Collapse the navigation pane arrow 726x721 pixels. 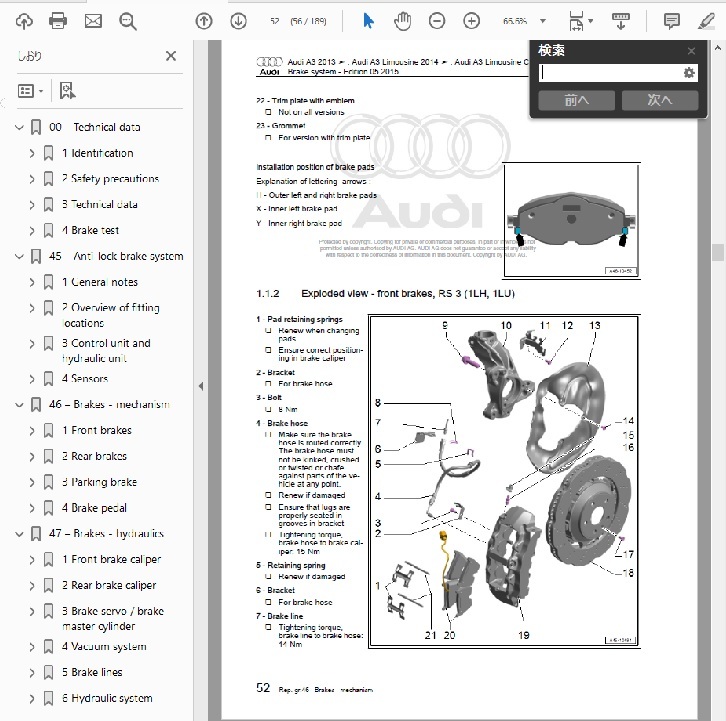point(200,386)
